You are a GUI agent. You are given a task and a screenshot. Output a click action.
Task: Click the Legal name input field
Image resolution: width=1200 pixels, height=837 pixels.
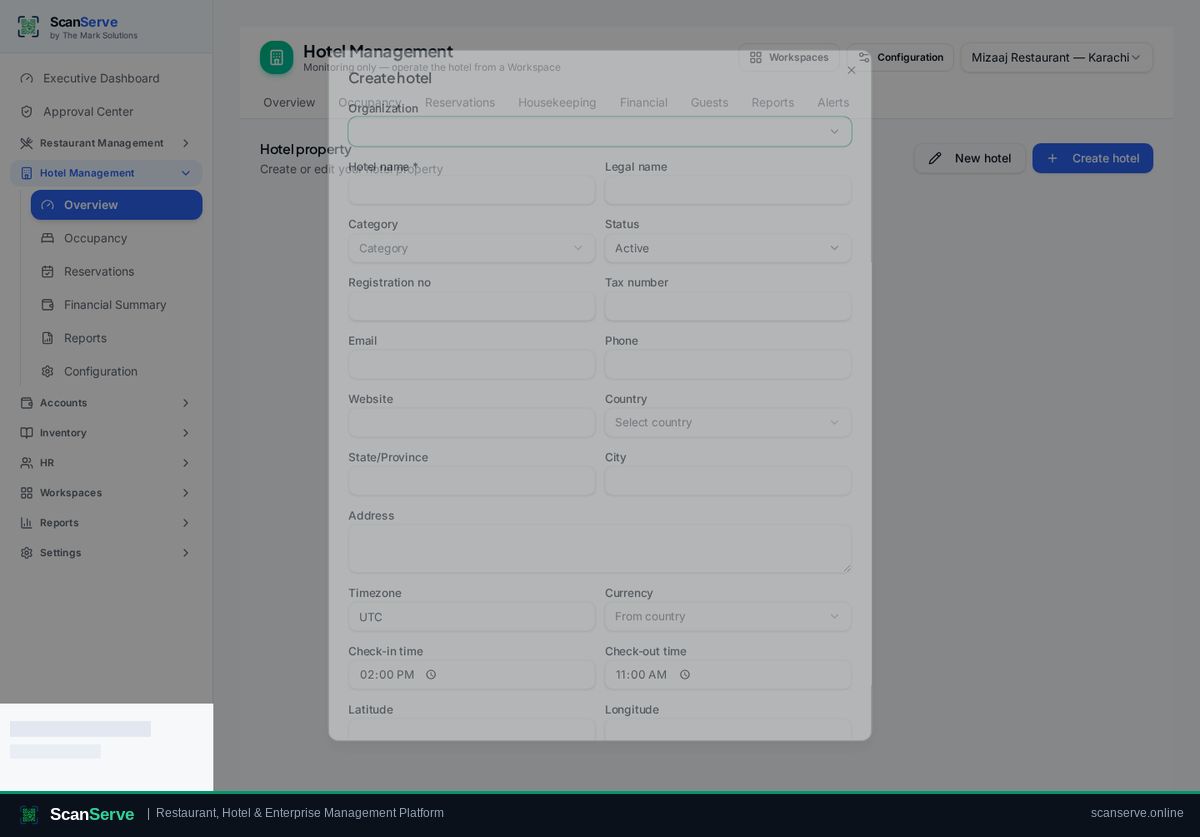click(728, 190)
